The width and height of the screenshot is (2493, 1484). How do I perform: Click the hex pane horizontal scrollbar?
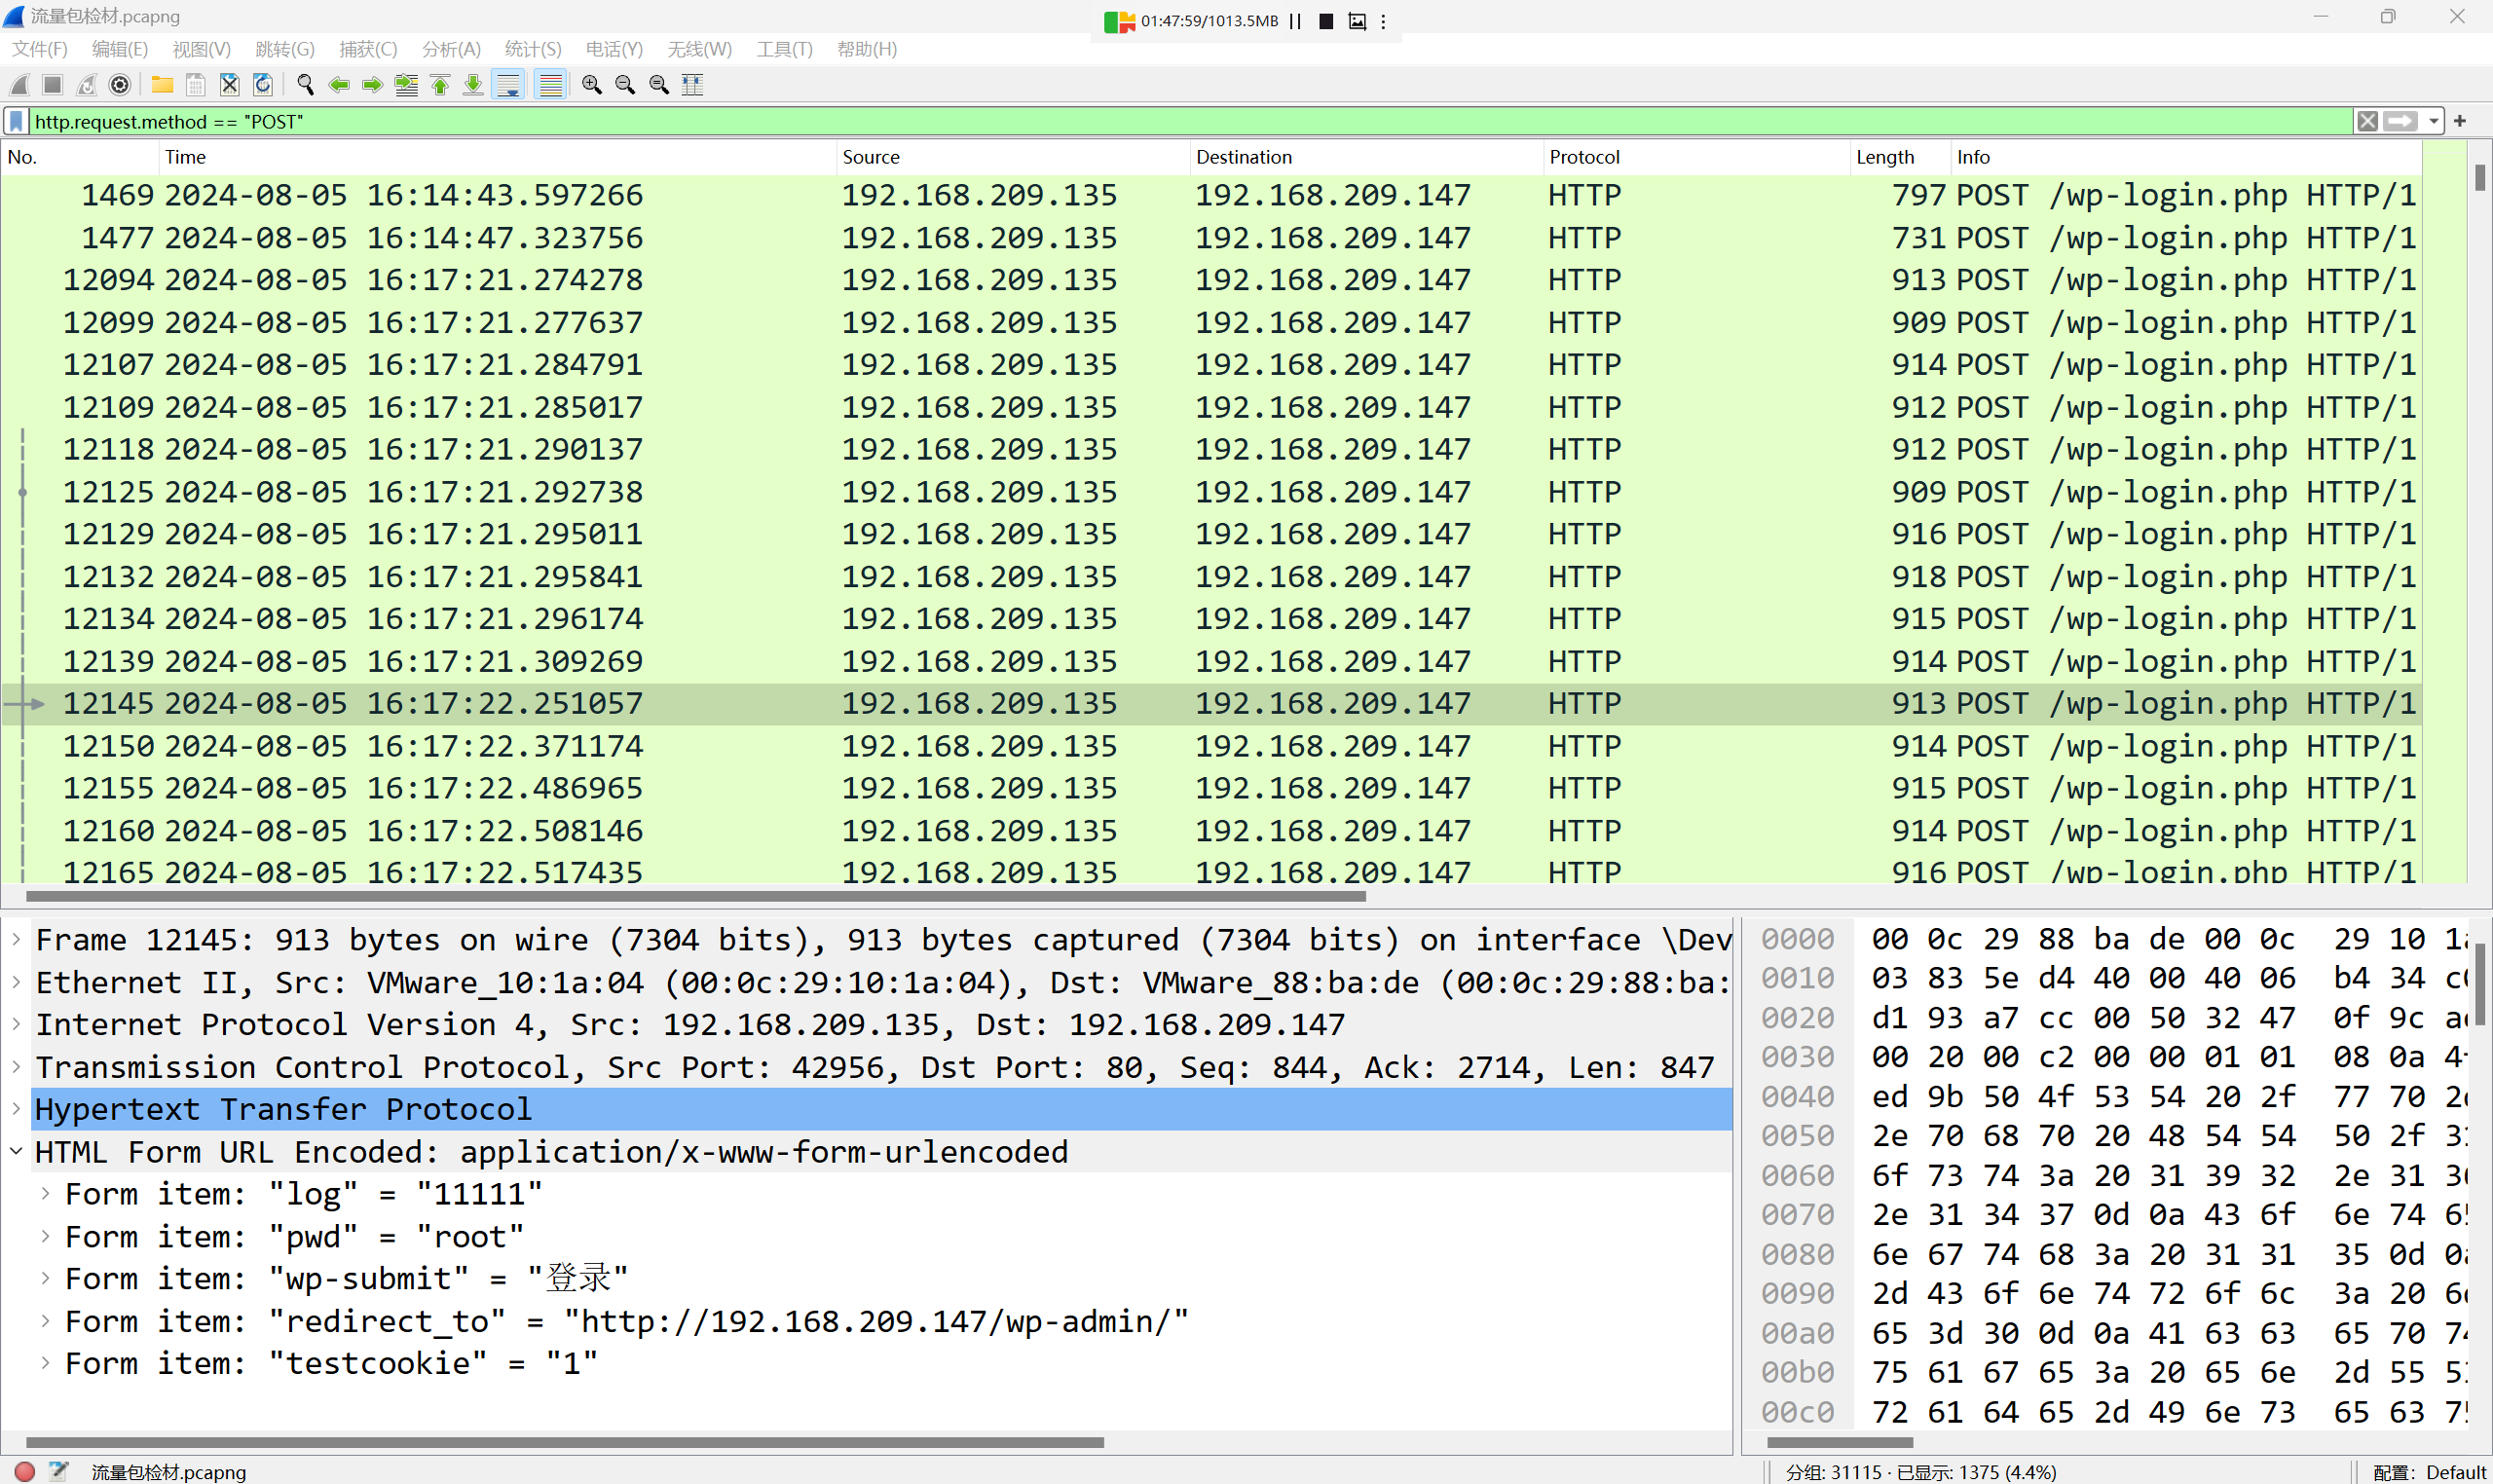pos(1840,1443)
